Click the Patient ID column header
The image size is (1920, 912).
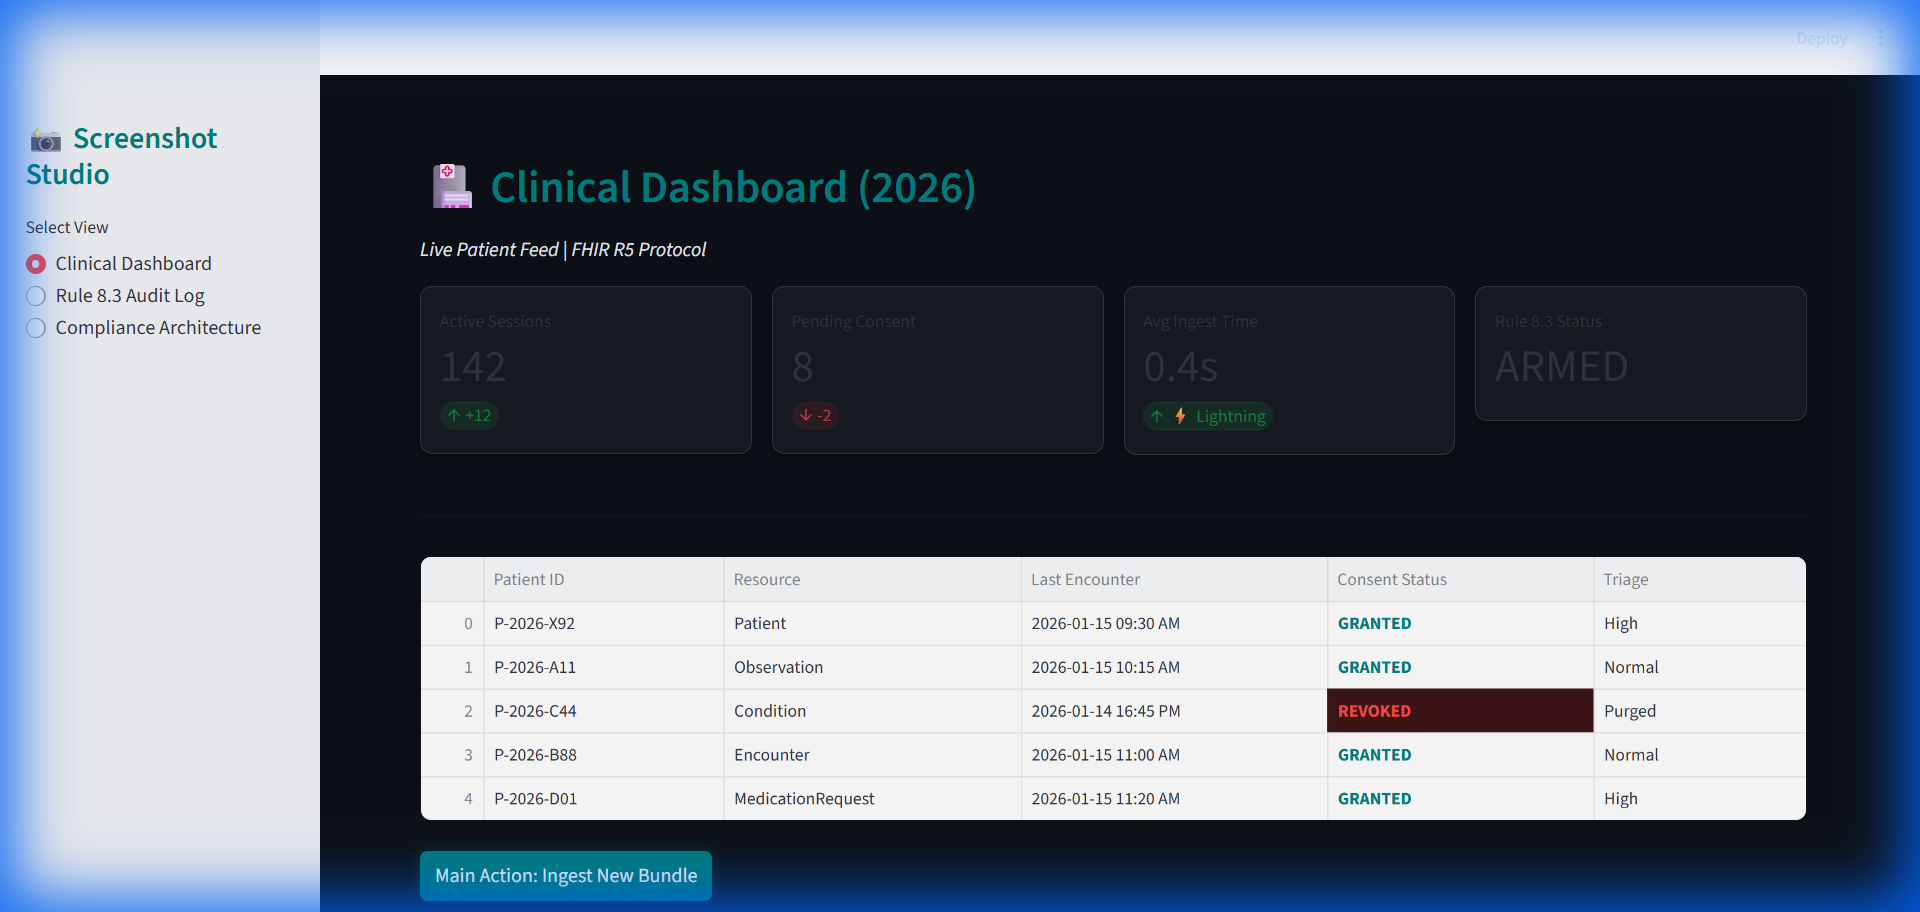pos(529,579)
